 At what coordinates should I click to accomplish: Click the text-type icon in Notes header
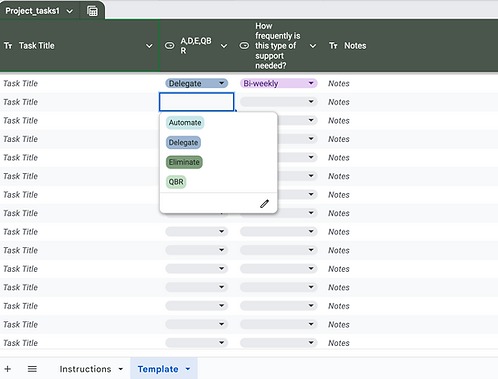click(333, 46)
